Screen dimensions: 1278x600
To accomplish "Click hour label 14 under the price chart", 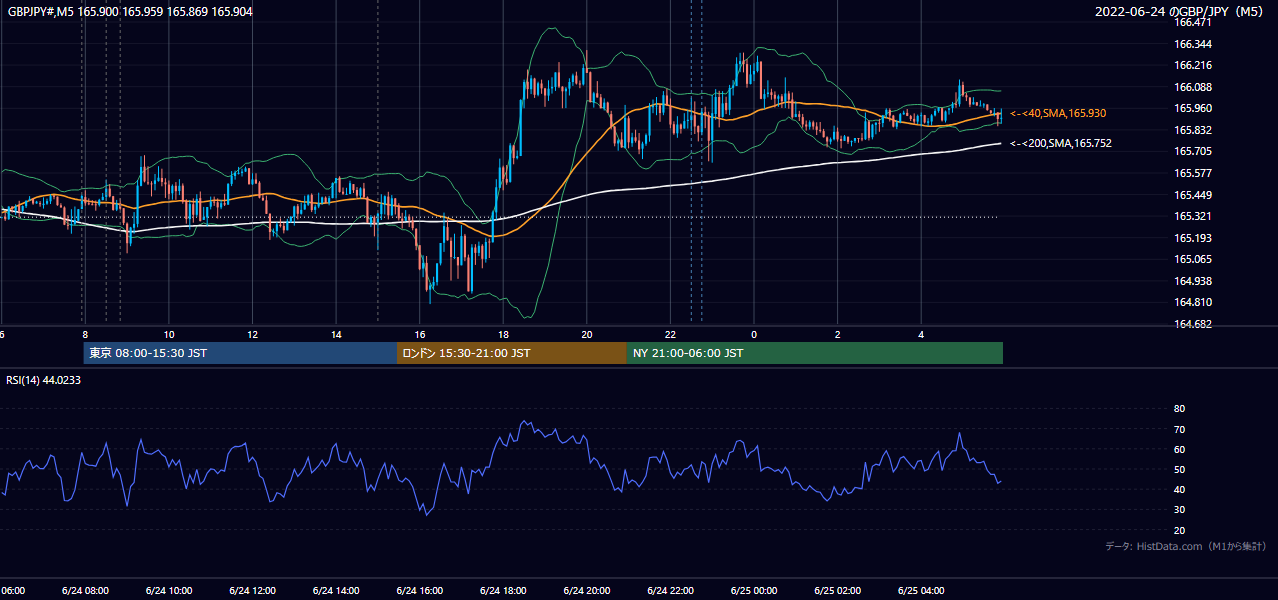I will 337,335.
